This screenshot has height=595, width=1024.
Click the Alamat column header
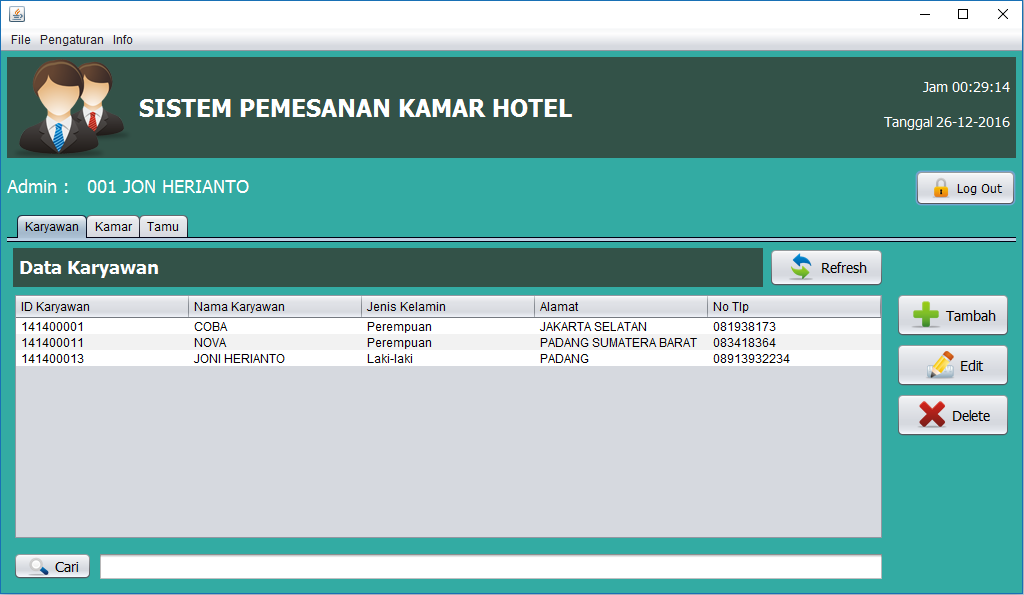(x=620, y=306)
